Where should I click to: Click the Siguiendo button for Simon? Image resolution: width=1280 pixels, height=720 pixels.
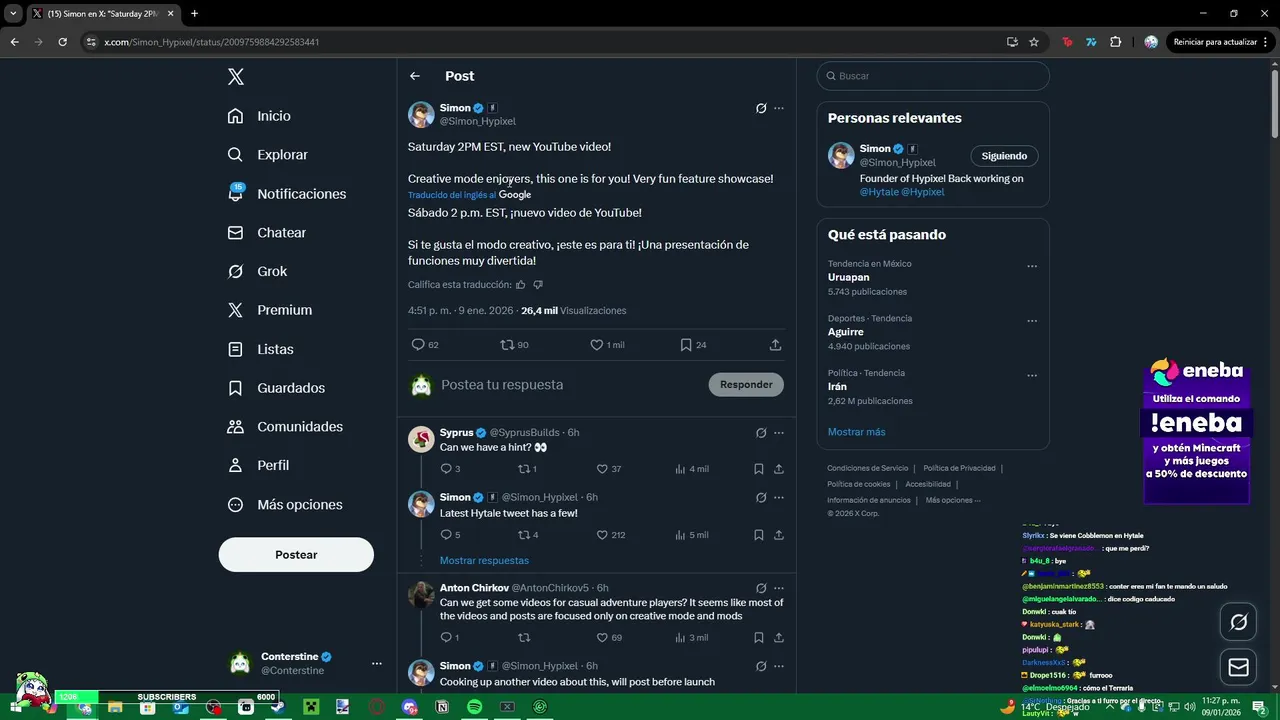click(1004, 156)
